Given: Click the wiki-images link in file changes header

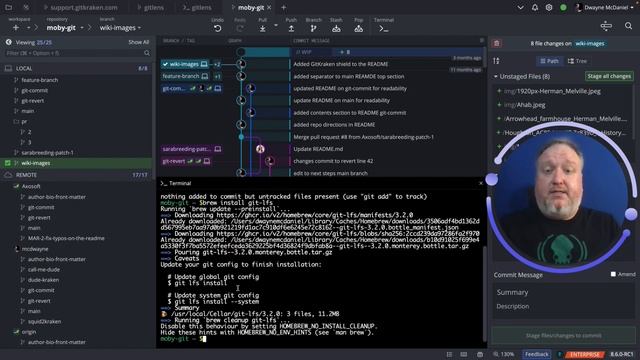Looking at the screenshot, I should click(589, 43).
